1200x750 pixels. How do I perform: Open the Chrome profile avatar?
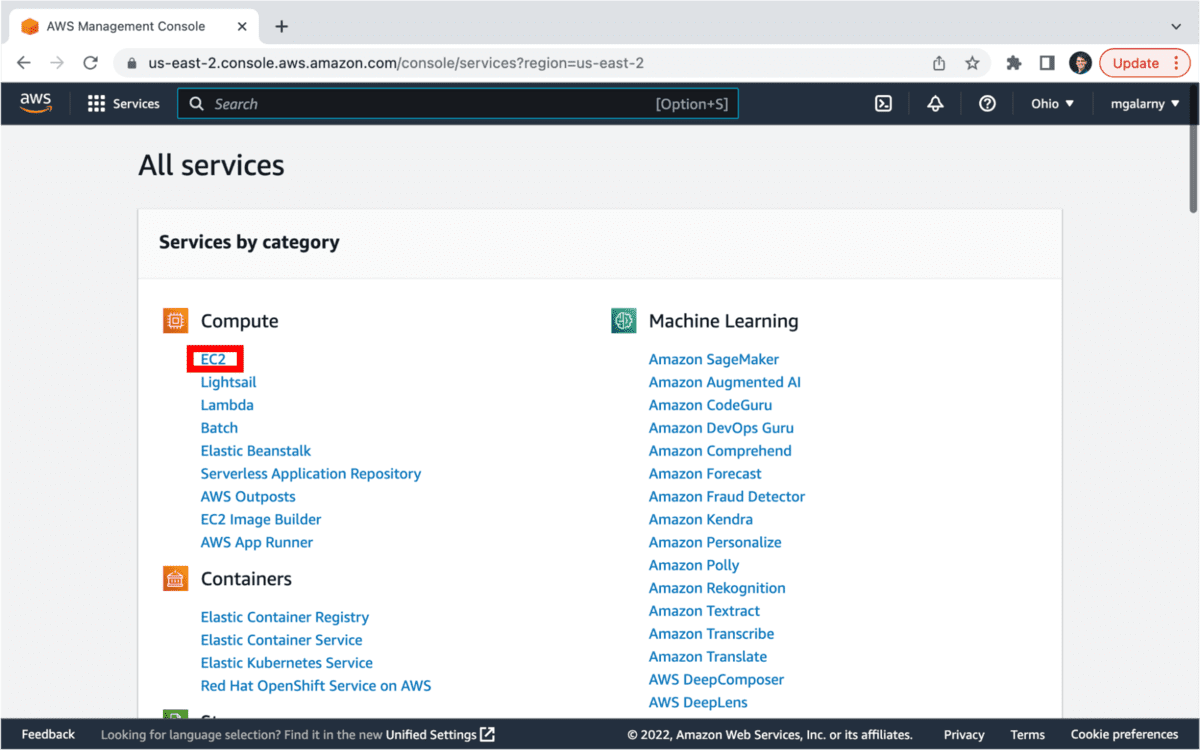(1080, 63)
